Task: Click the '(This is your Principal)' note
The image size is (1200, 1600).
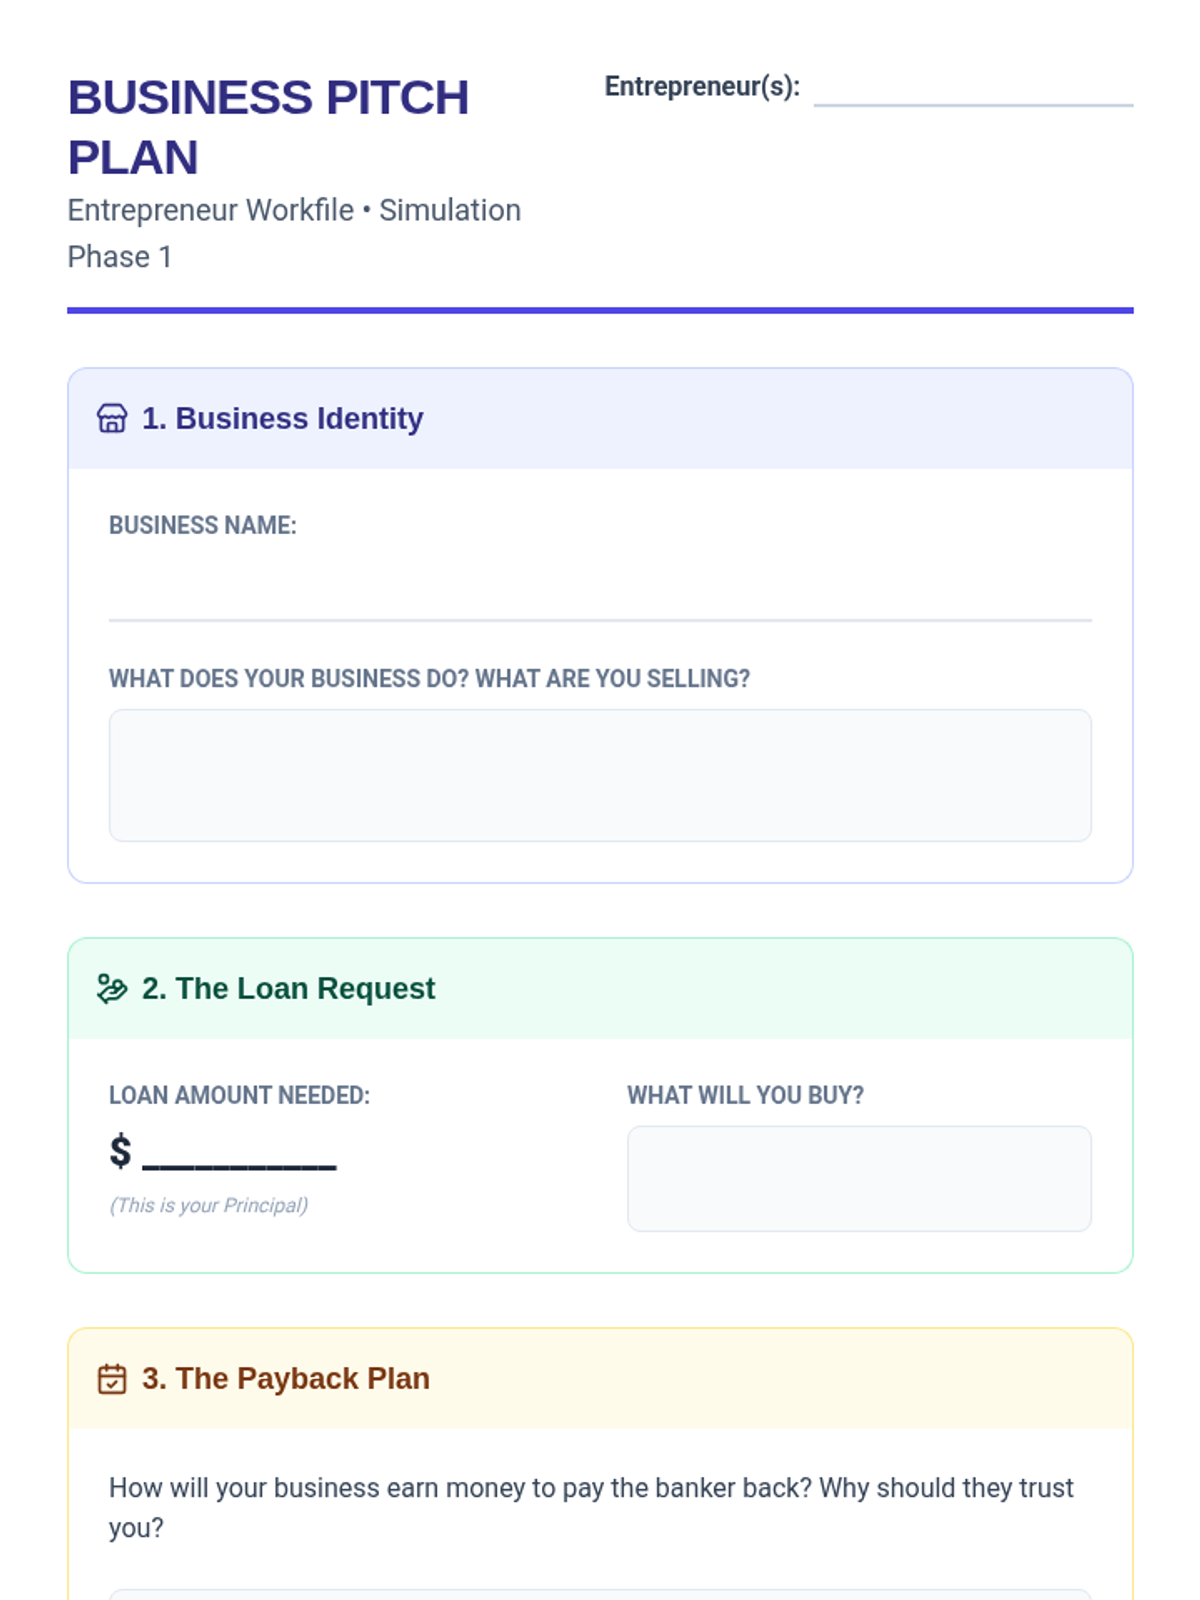Action: (208, 1205)
